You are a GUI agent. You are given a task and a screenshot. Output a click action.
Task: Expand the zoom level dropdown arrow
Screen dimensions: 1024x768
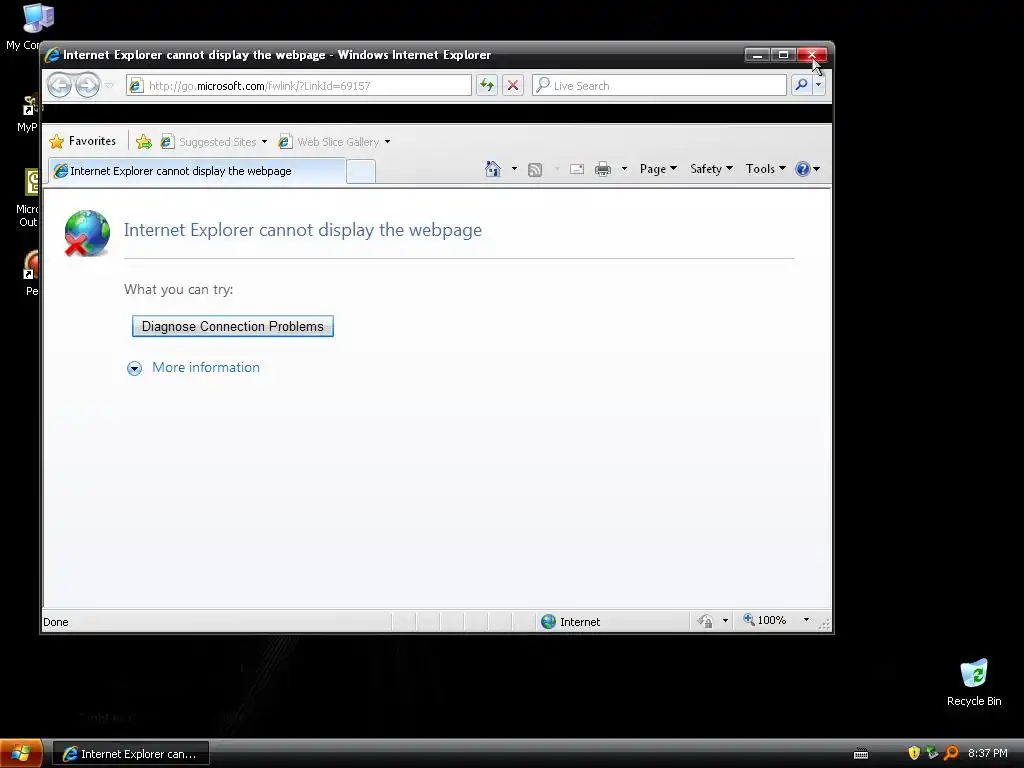[x=806, y=620]
